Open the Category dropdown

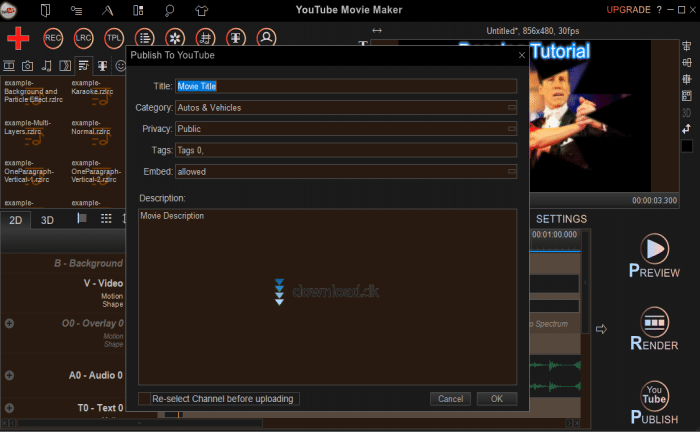[511, 107]
